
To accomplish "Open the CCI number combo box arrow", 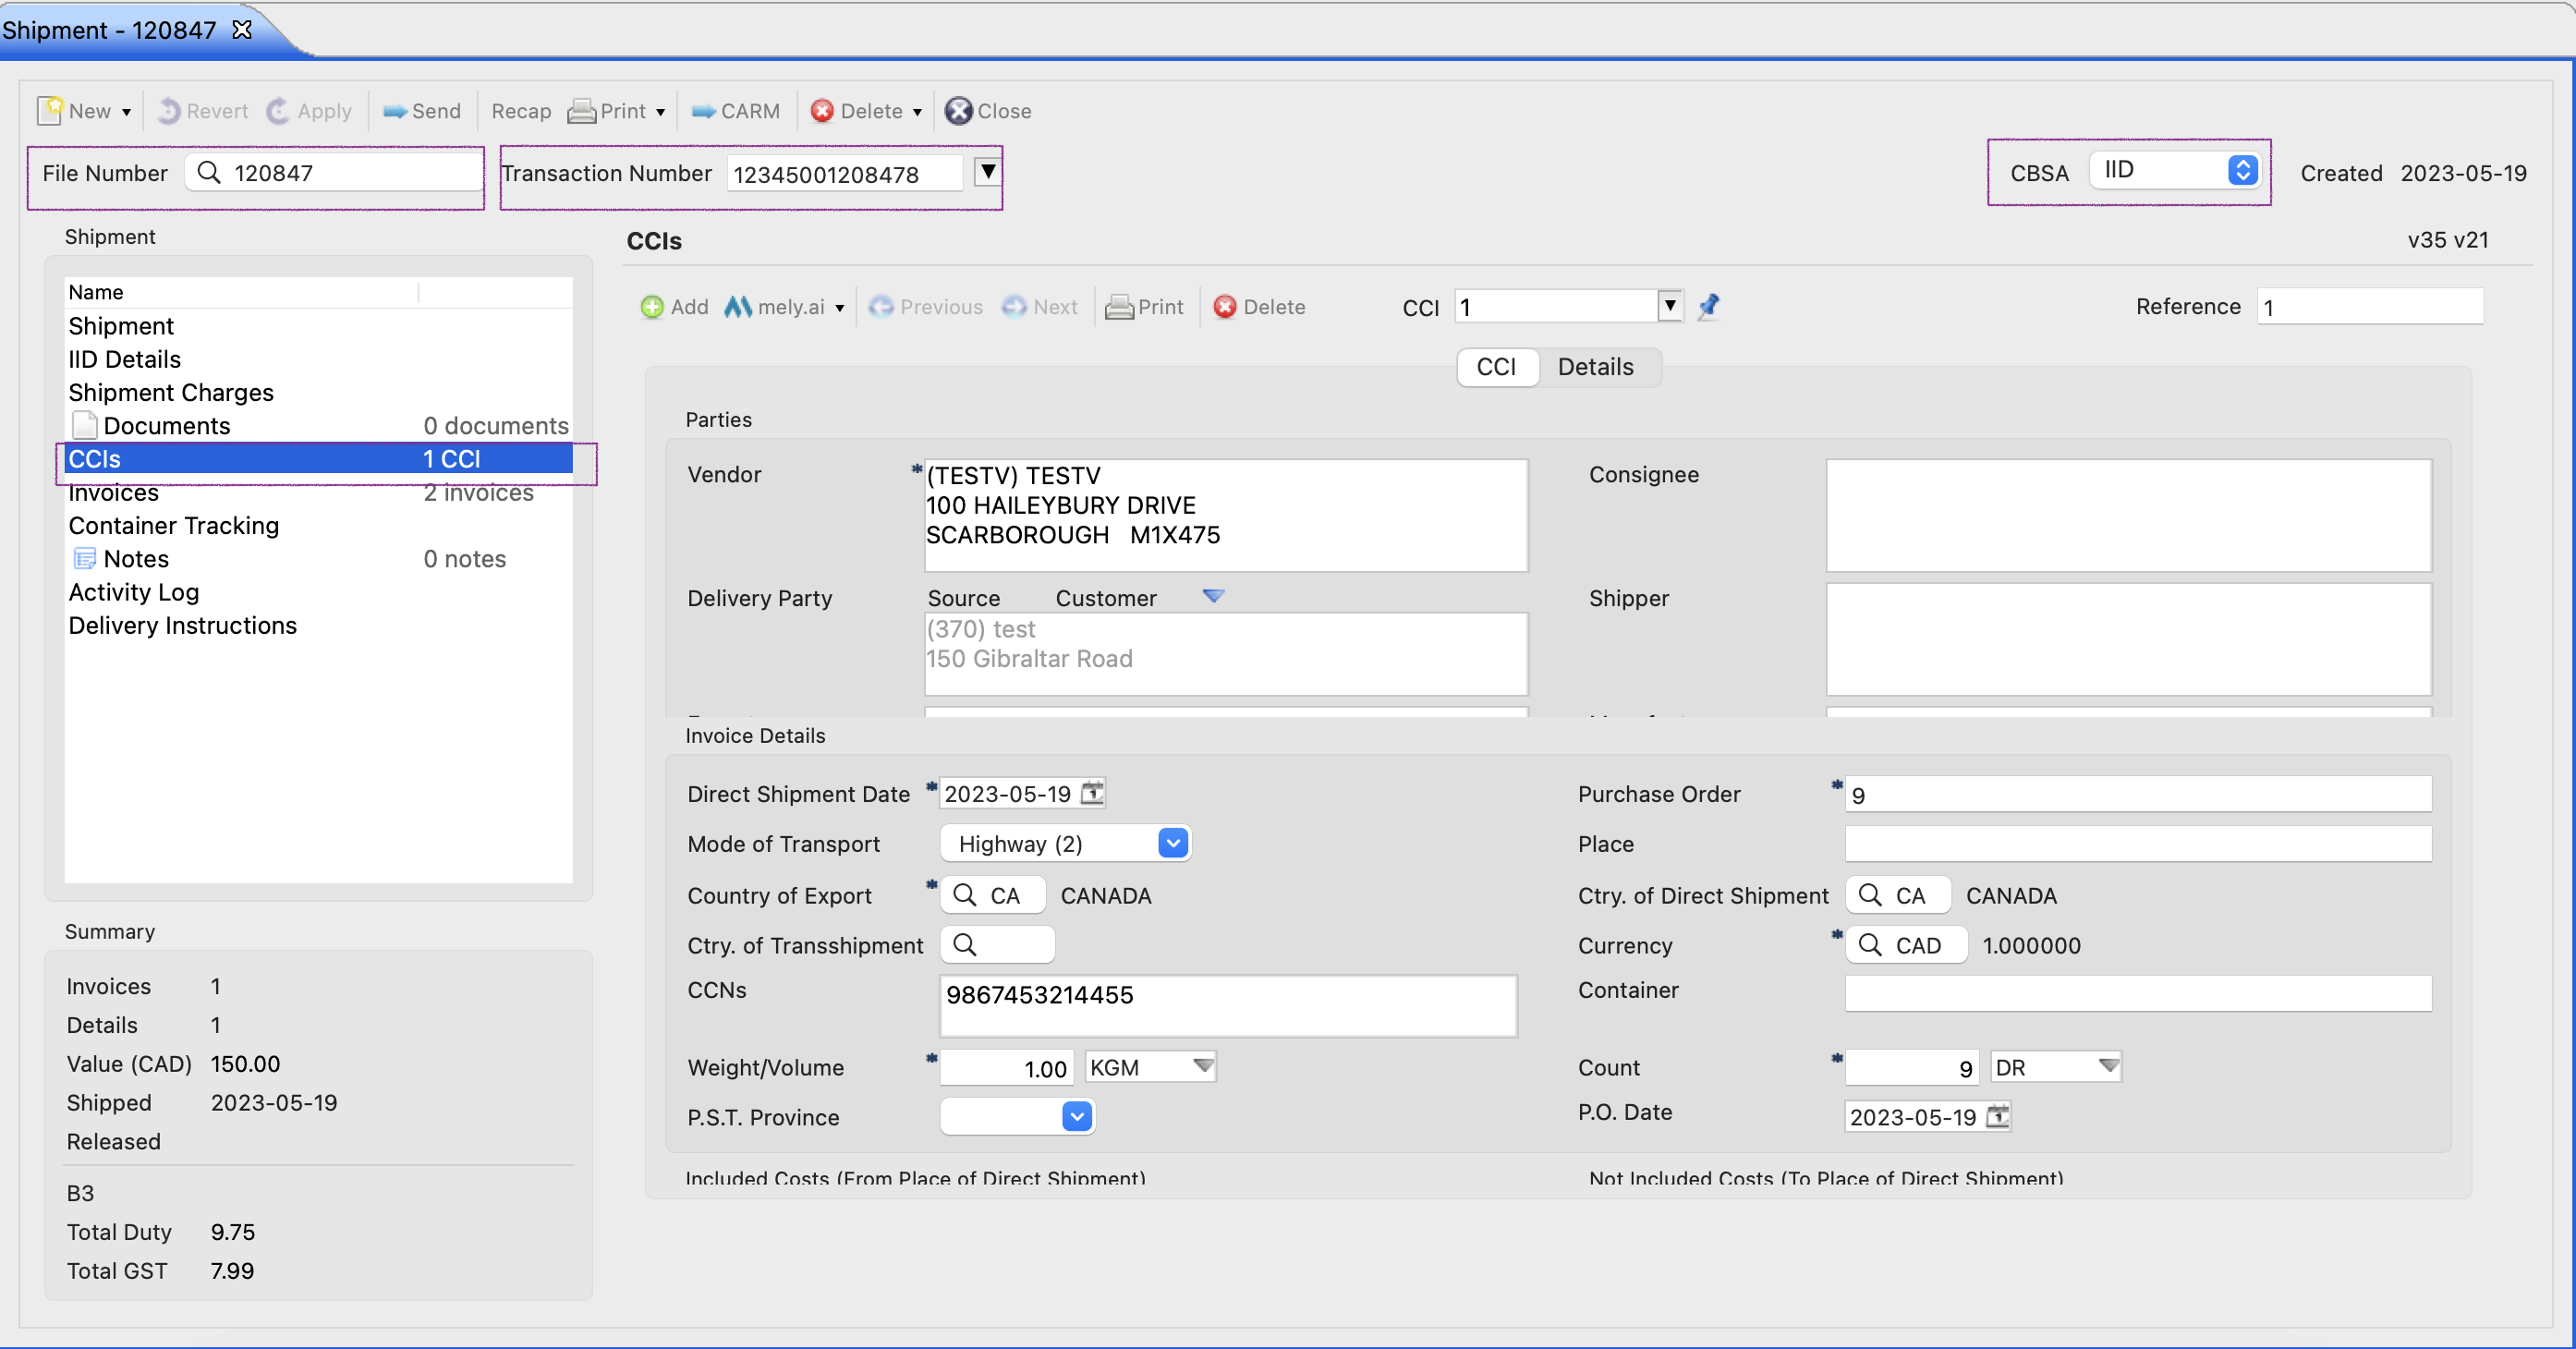I will (1670, 305).
